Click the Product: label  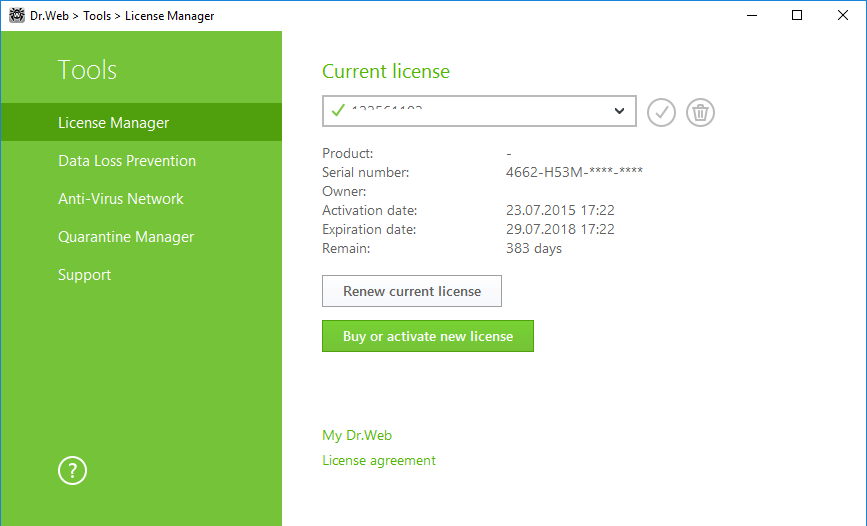[348, 153]
